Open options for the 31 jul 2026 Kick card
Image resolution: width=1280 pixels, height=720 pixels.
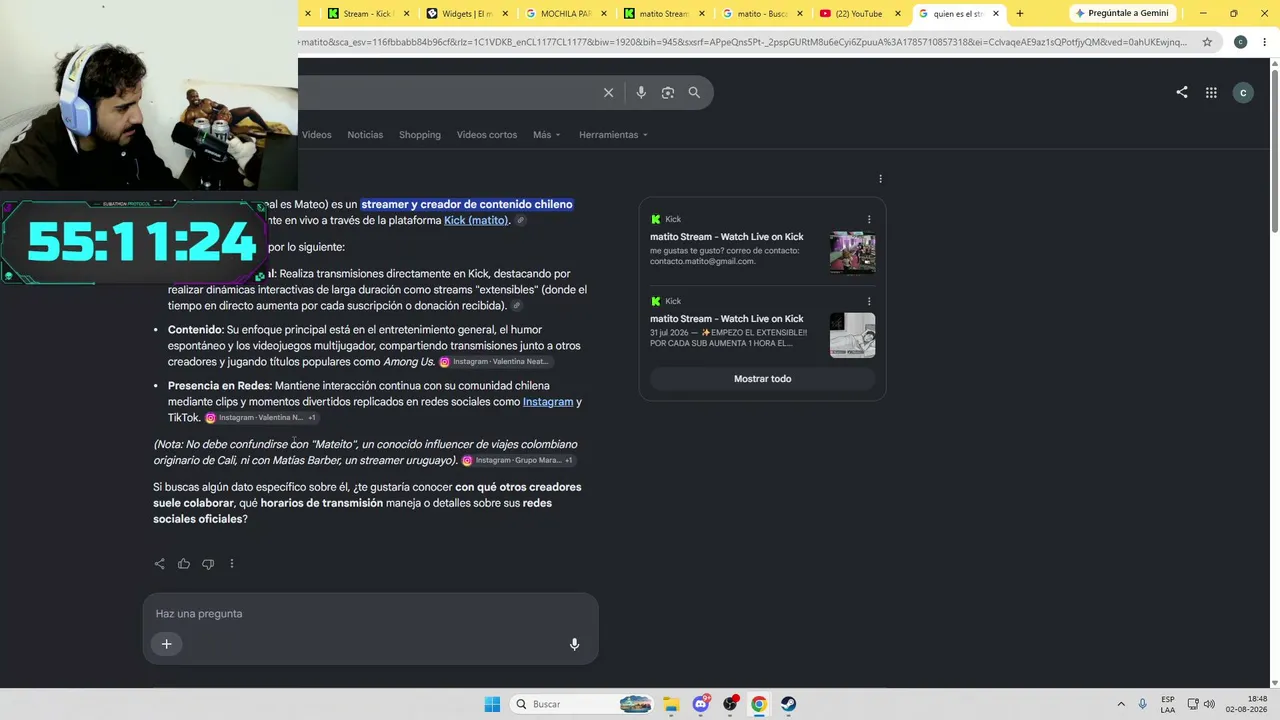pos(869,301)
